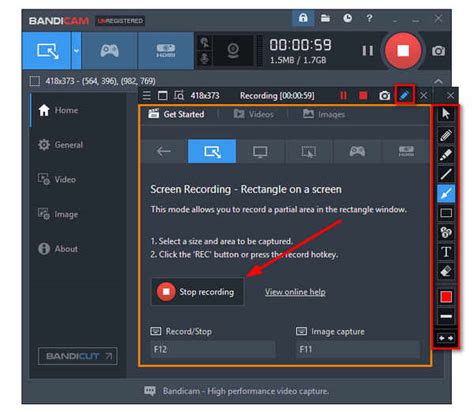Click the Record/Stop hotkey field F12
Screen dimensions: 474x412
[x=213, y=349]
